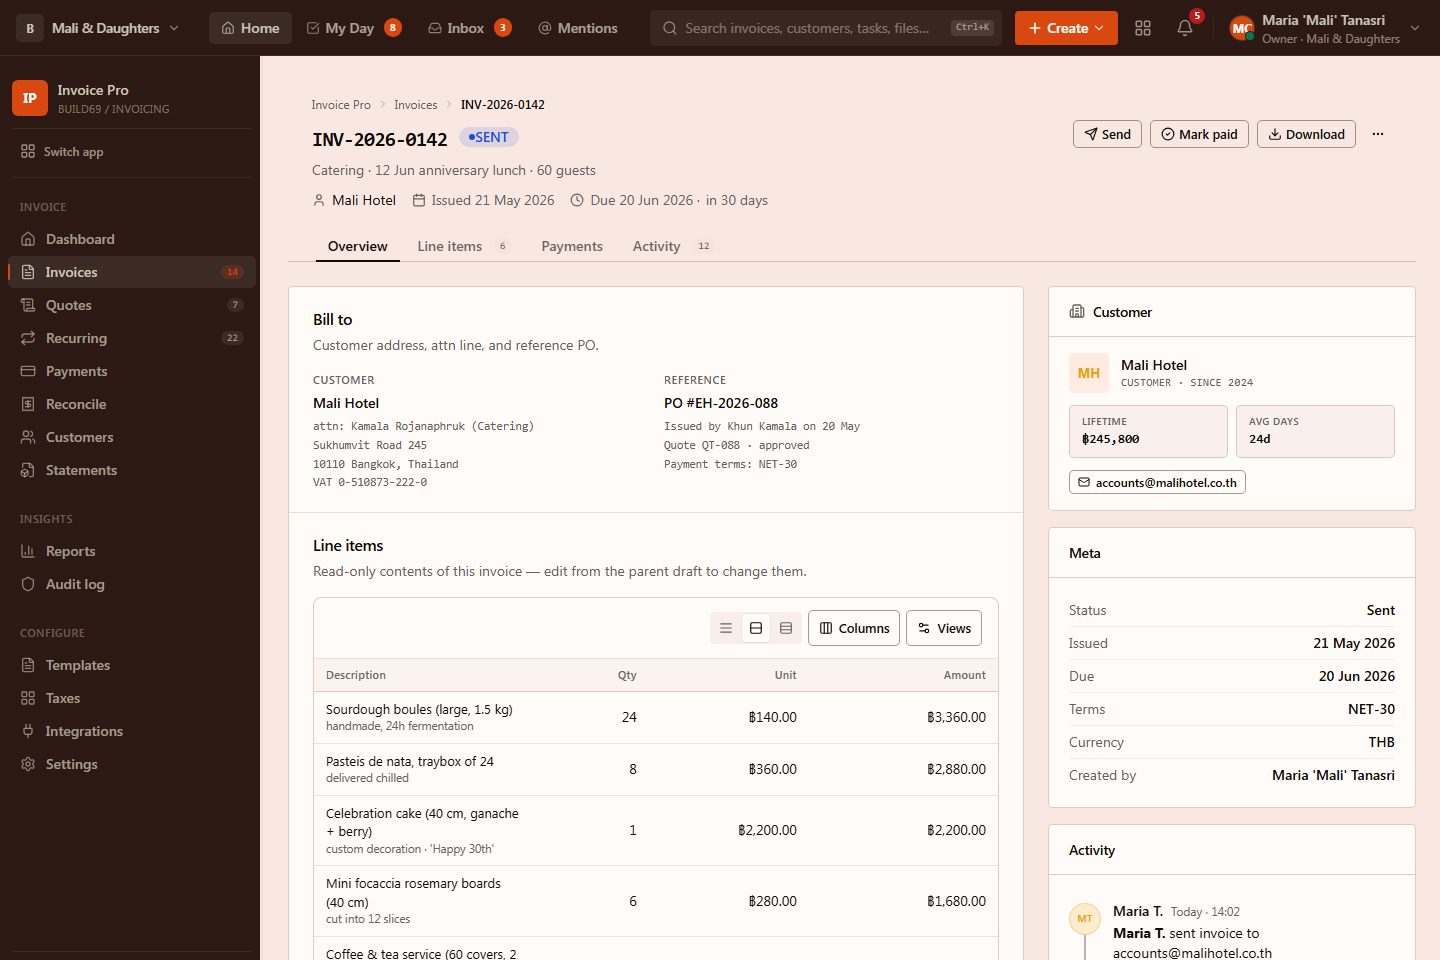Open the Create dropdown

point(1066,28)
